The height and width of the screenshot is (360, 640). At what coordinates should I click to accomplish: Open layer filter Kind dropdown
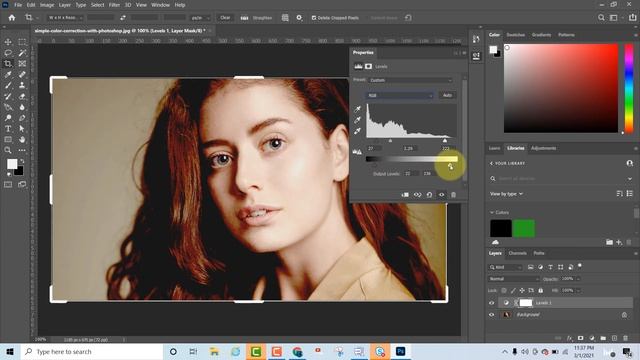click(505, 267)
